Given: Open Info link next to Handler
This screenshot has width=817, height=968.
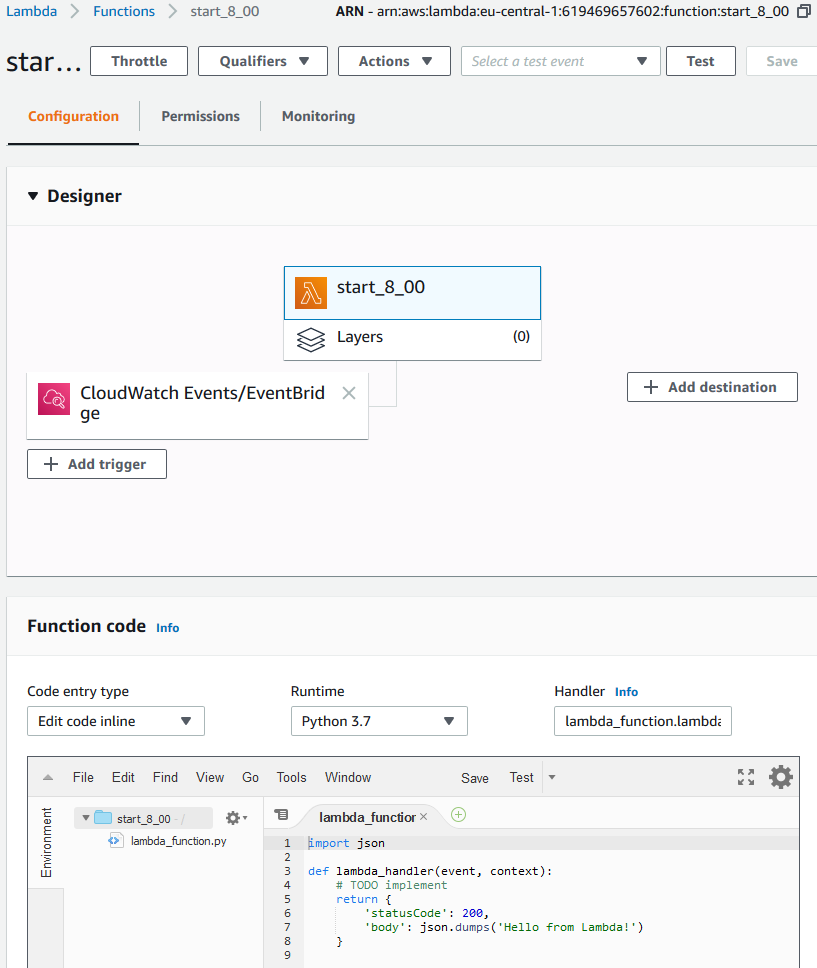Looking at the screenshot, I should pyautogui.click(x=626, y=692).
